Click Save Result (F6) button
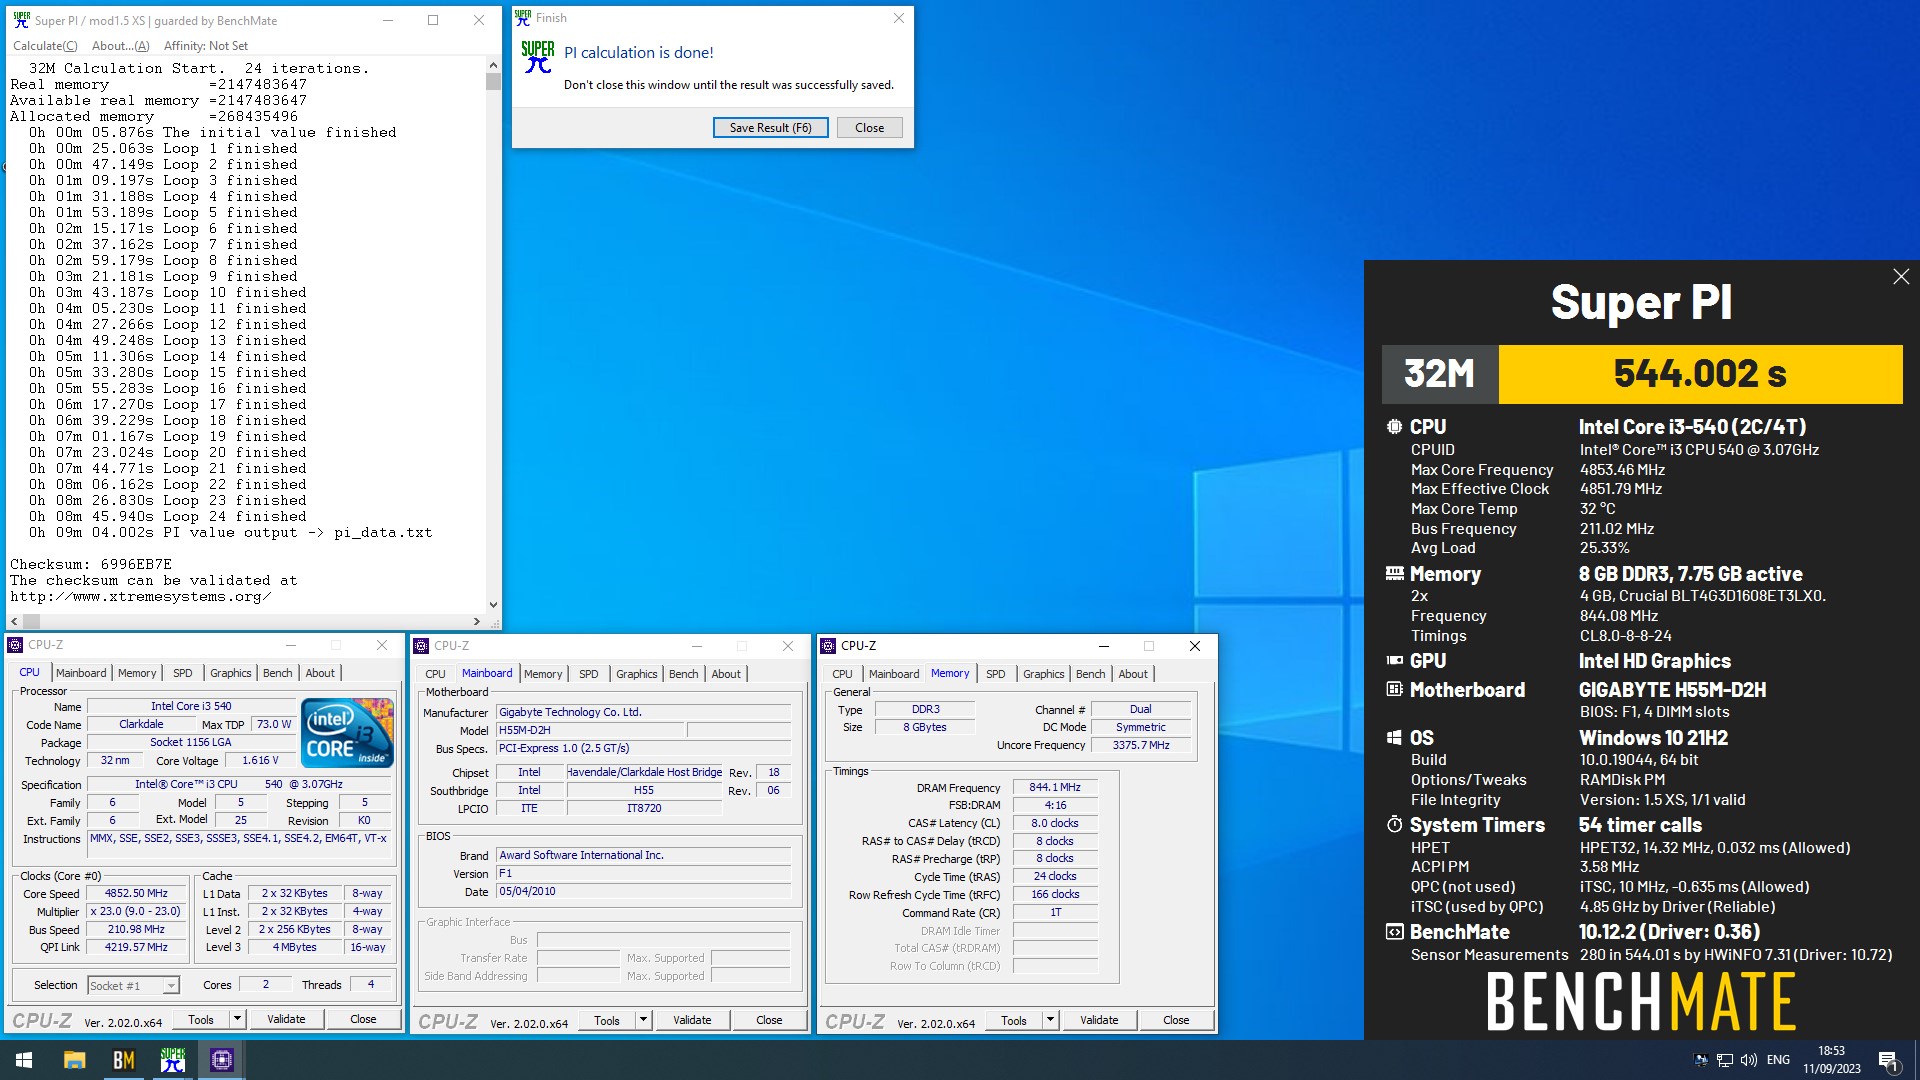 coord(770,128)
